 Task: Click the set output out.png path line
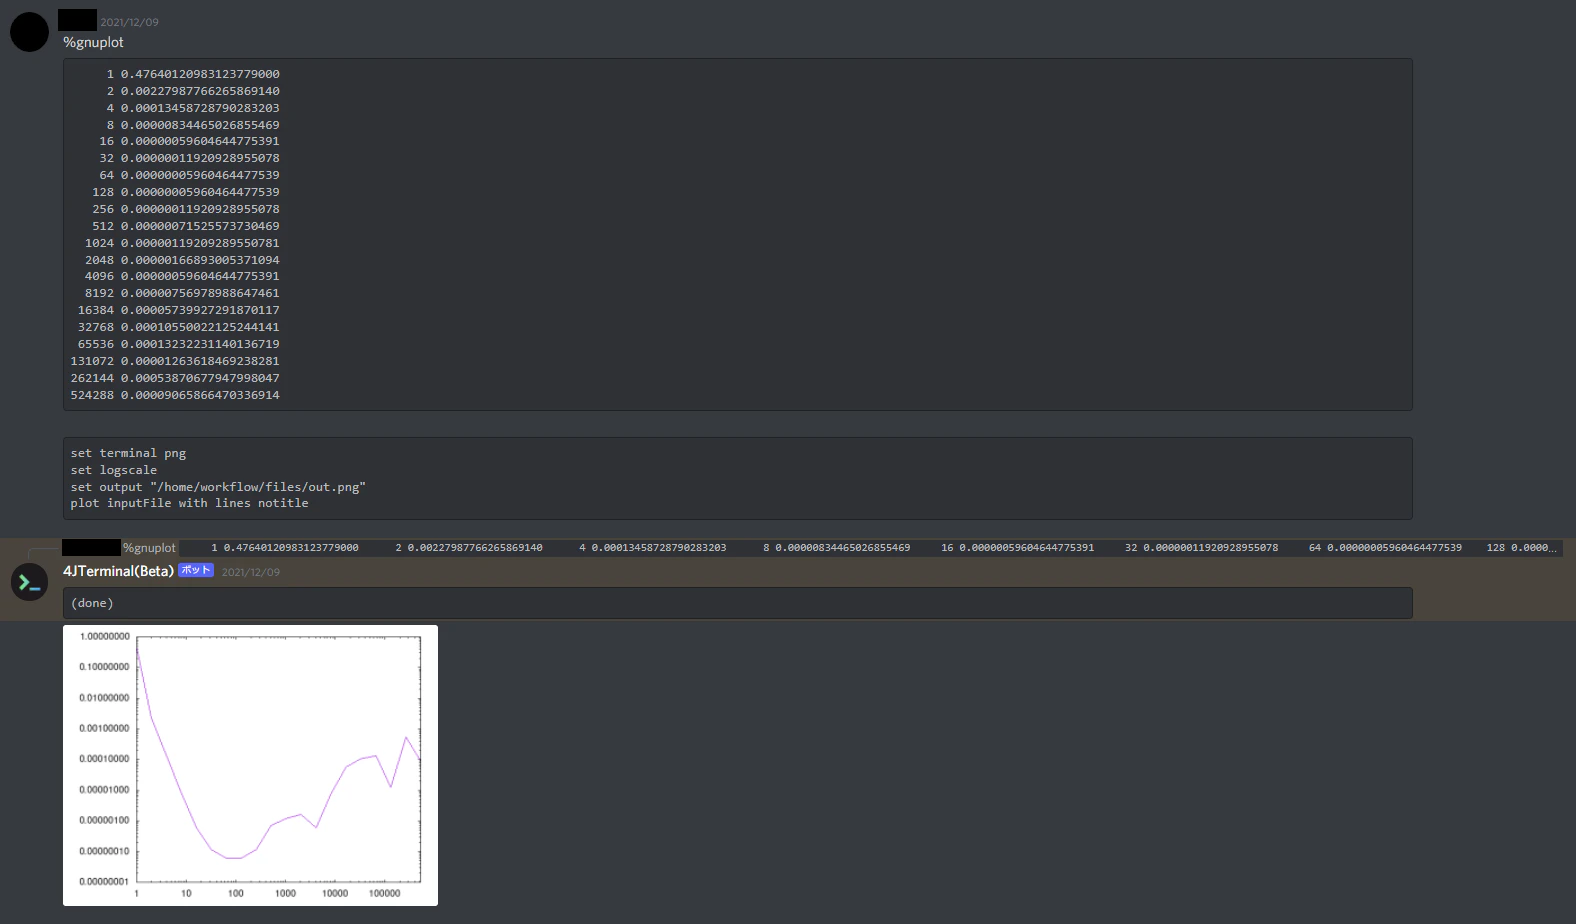click(218, 487)
